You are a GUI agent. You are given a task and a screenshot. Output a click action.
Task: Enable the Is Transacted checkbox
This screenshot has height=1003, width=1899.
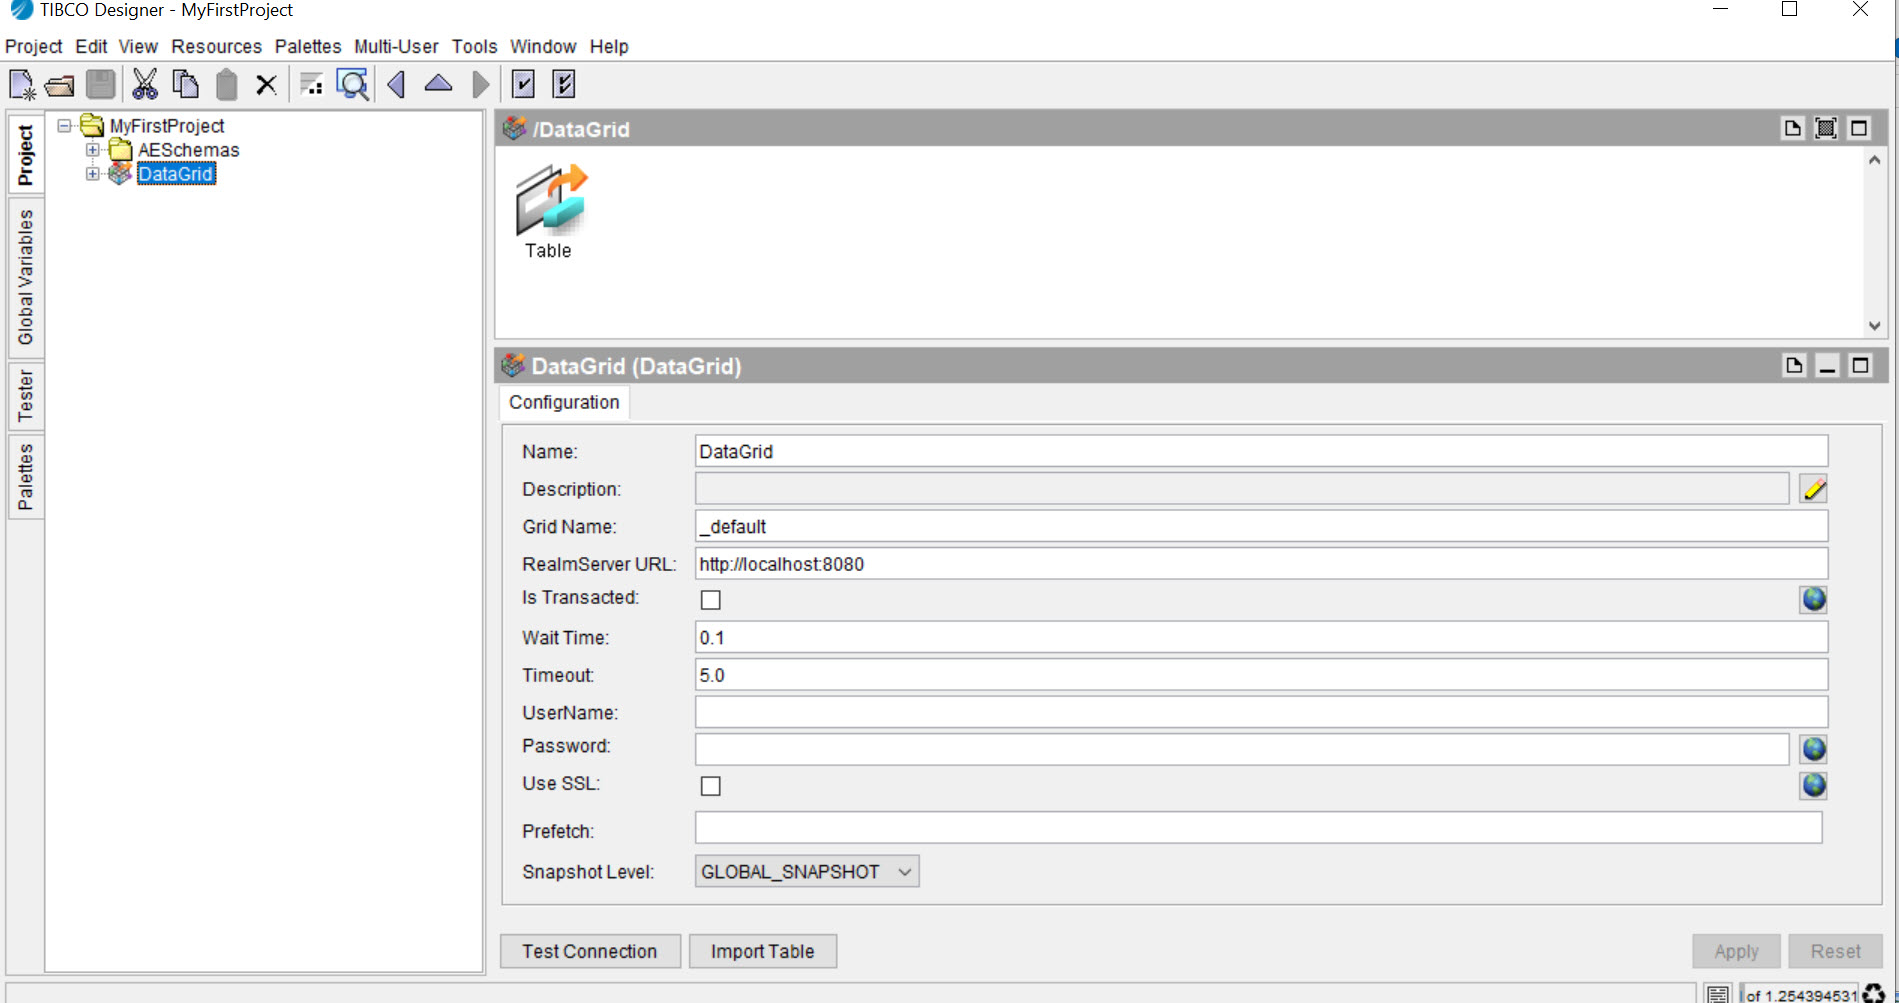(711, 600)
